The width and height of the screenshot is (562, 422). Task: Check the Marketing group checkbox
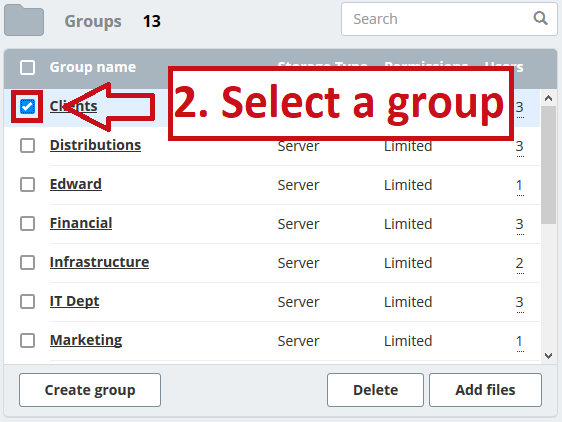(x=28, y=341)
